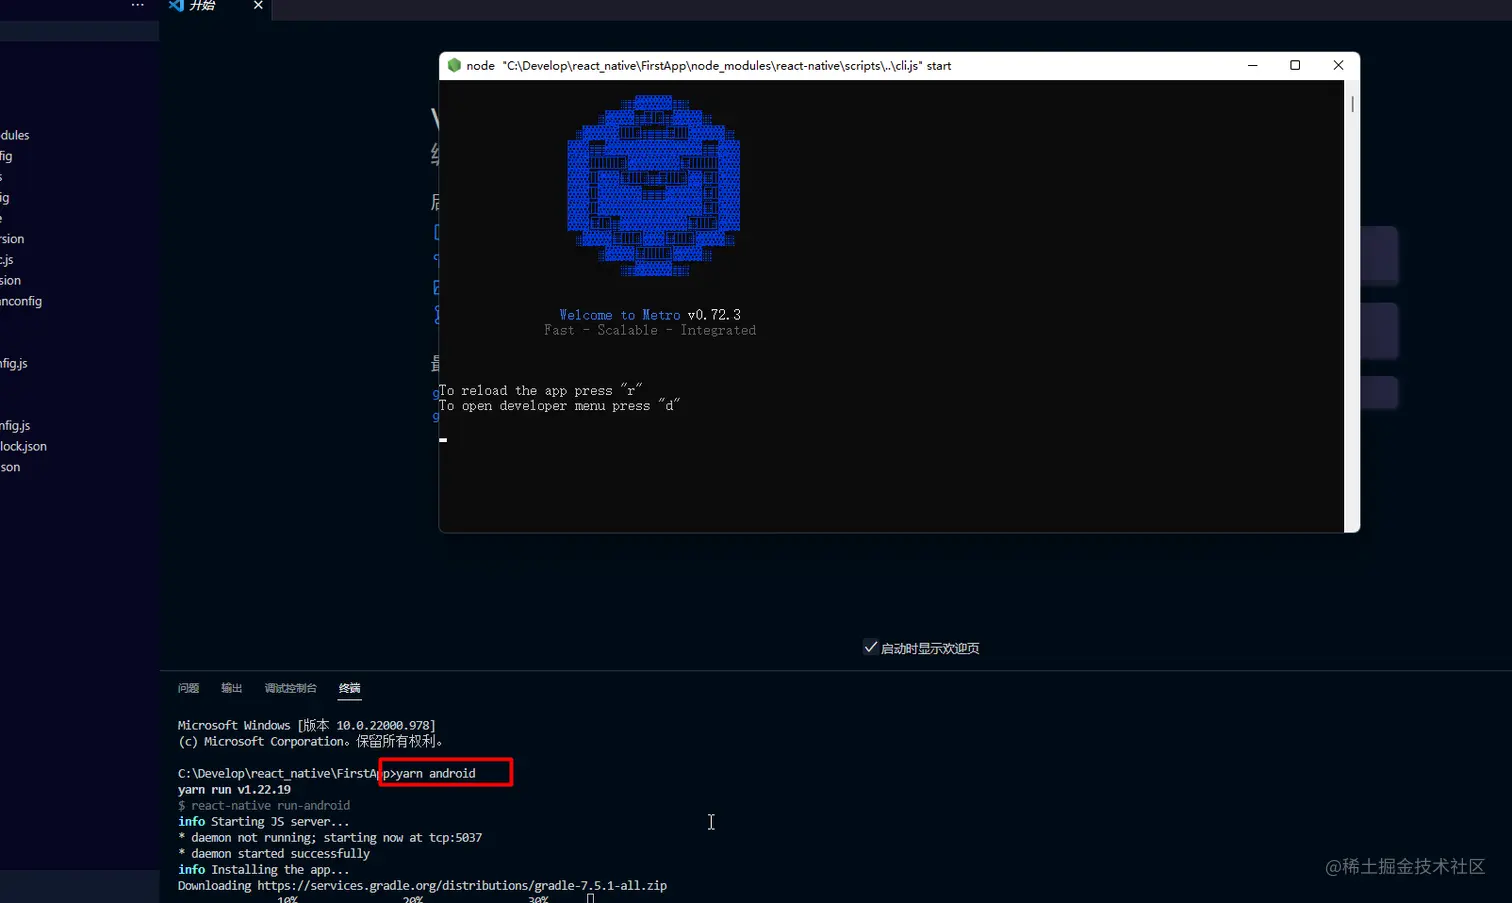Switch to the 终端 panel tab

tap(349, 688)
